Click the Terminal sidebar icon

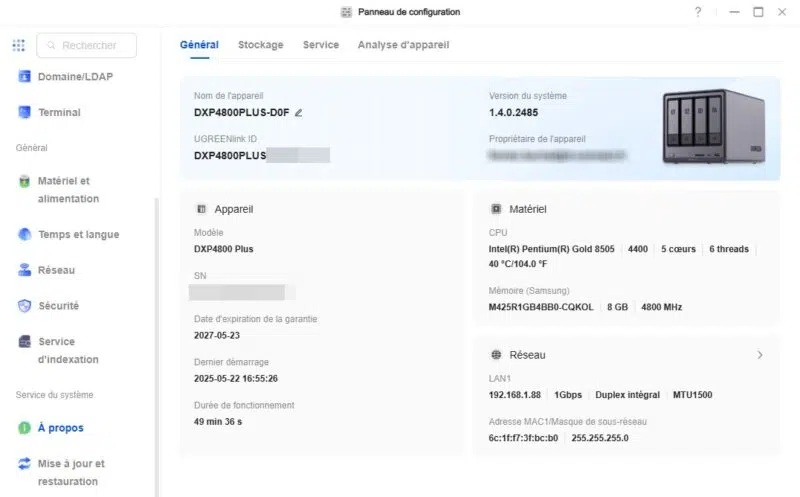(24, 112)
